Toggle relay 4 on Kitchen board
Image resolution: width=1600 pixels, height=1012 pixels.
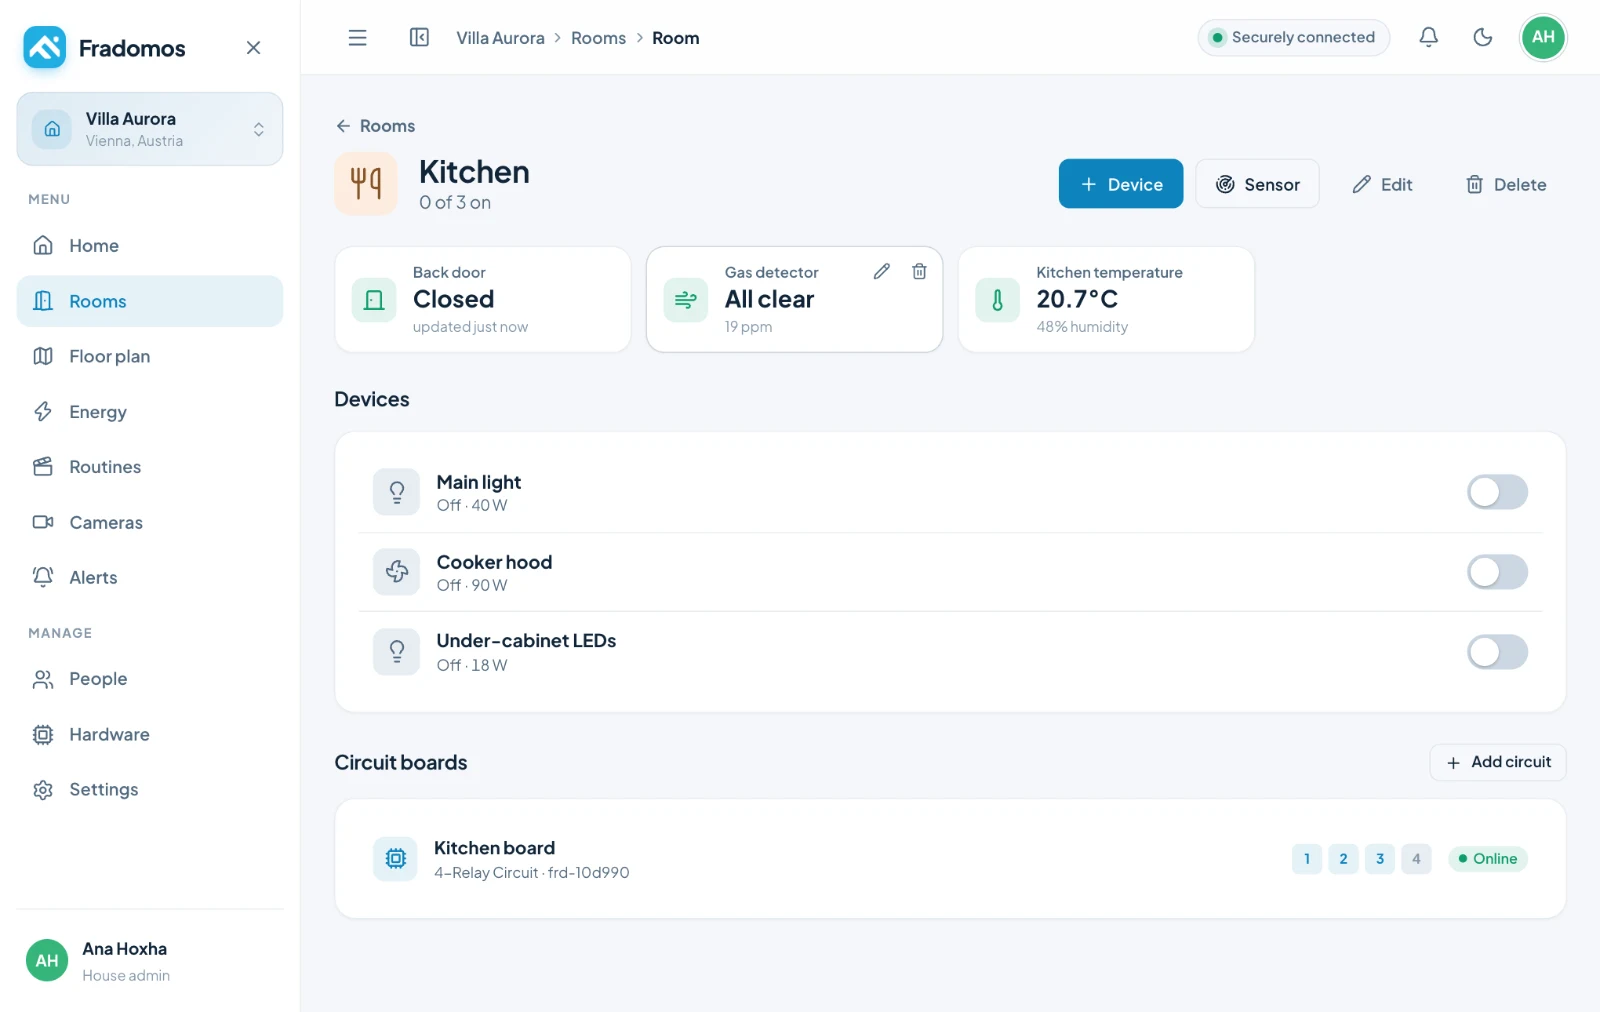1416,859
